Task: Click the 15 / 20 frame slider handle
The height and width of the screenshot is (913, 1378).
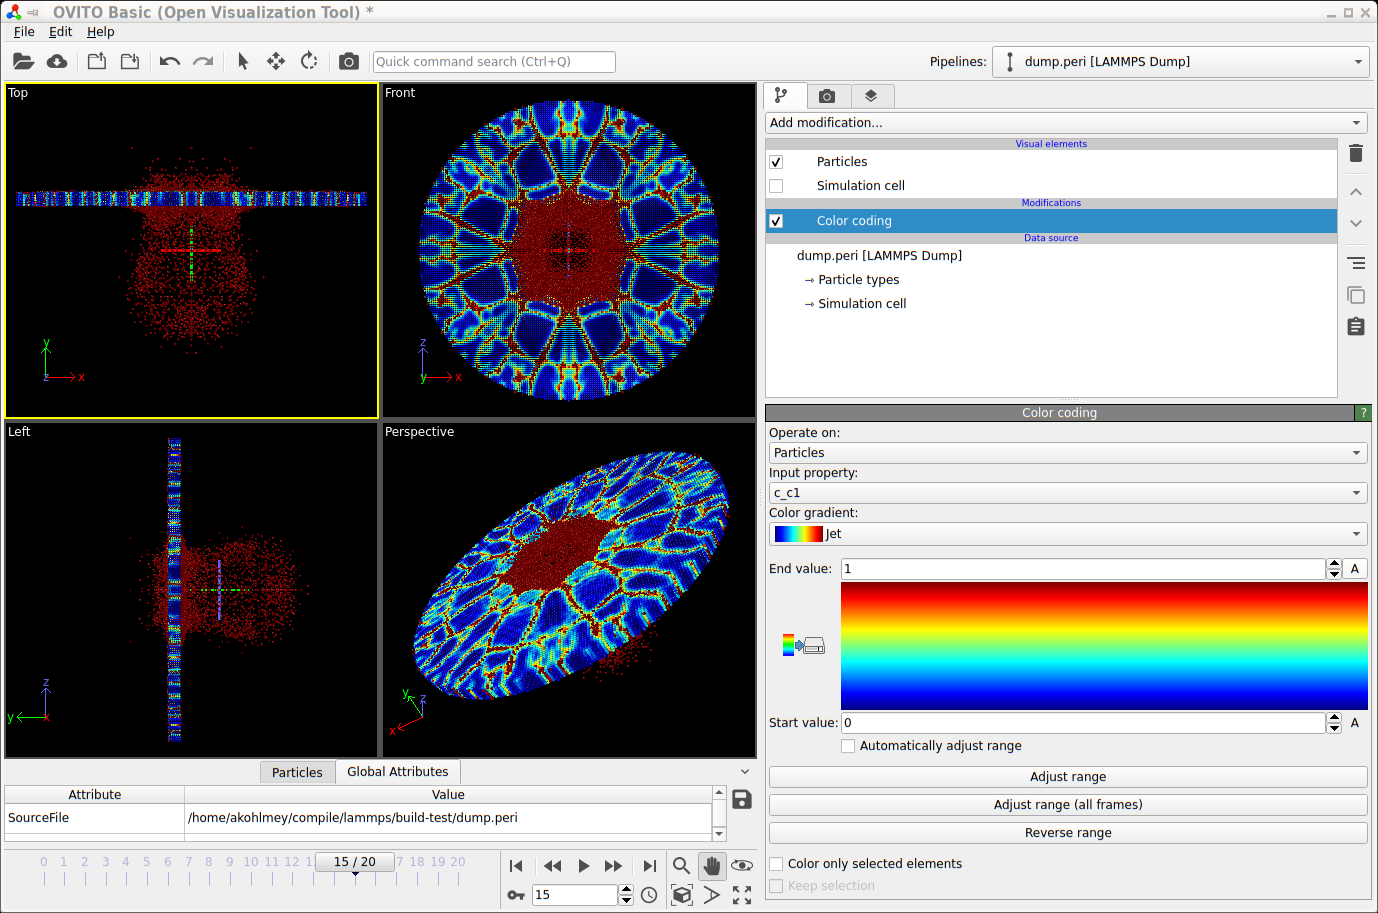Action: point(355,862)
